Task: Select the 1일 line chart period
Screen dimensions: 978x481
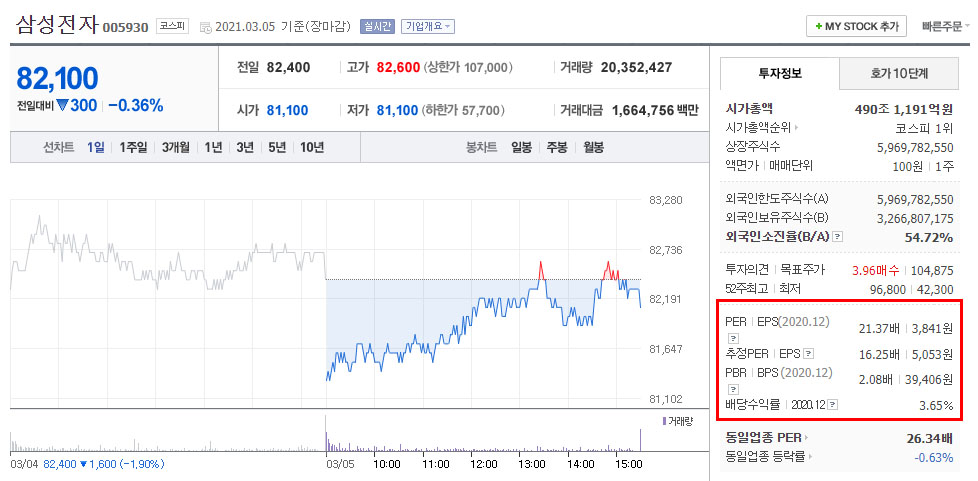Action: [x=95, y=148]
